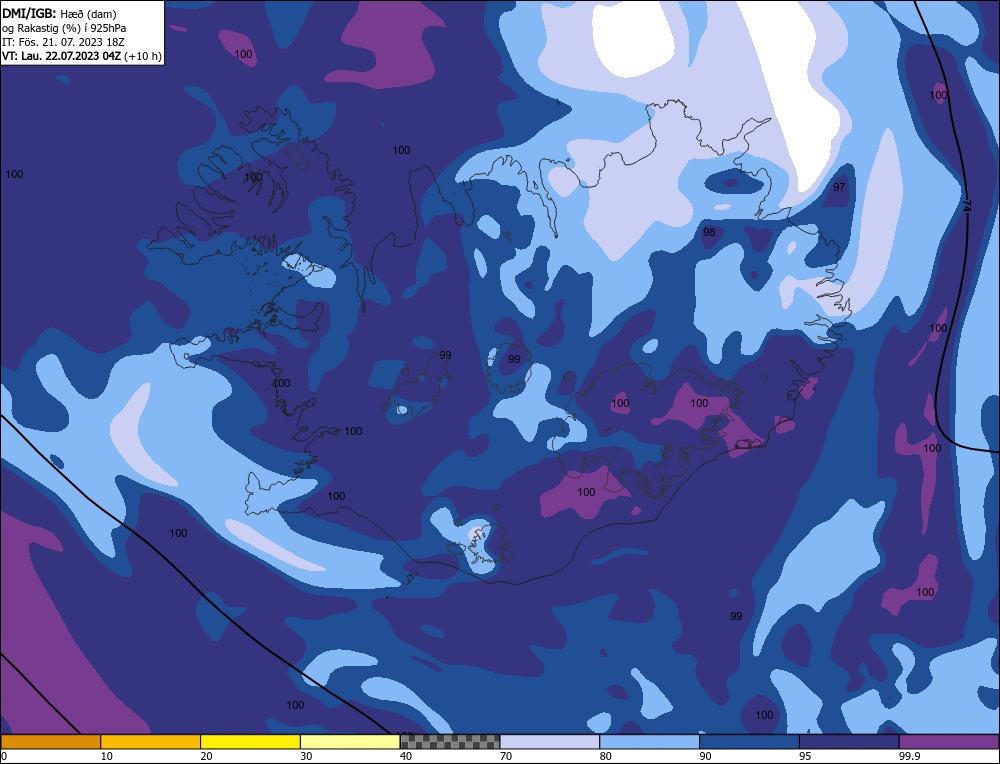The height and width of the screenshot is (764, 1000).
Task: Select the 'VT: Lau. 22.07.2023 04Z' line
Action: tap(61, 56)
